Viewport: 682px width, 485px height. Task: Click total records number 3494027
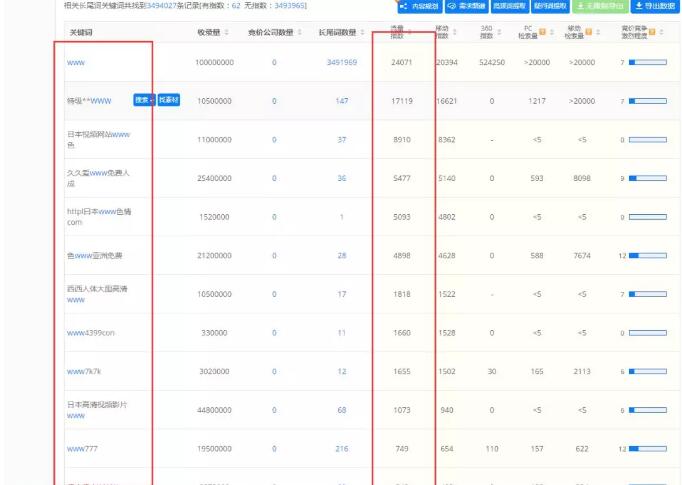pos(161,6)
